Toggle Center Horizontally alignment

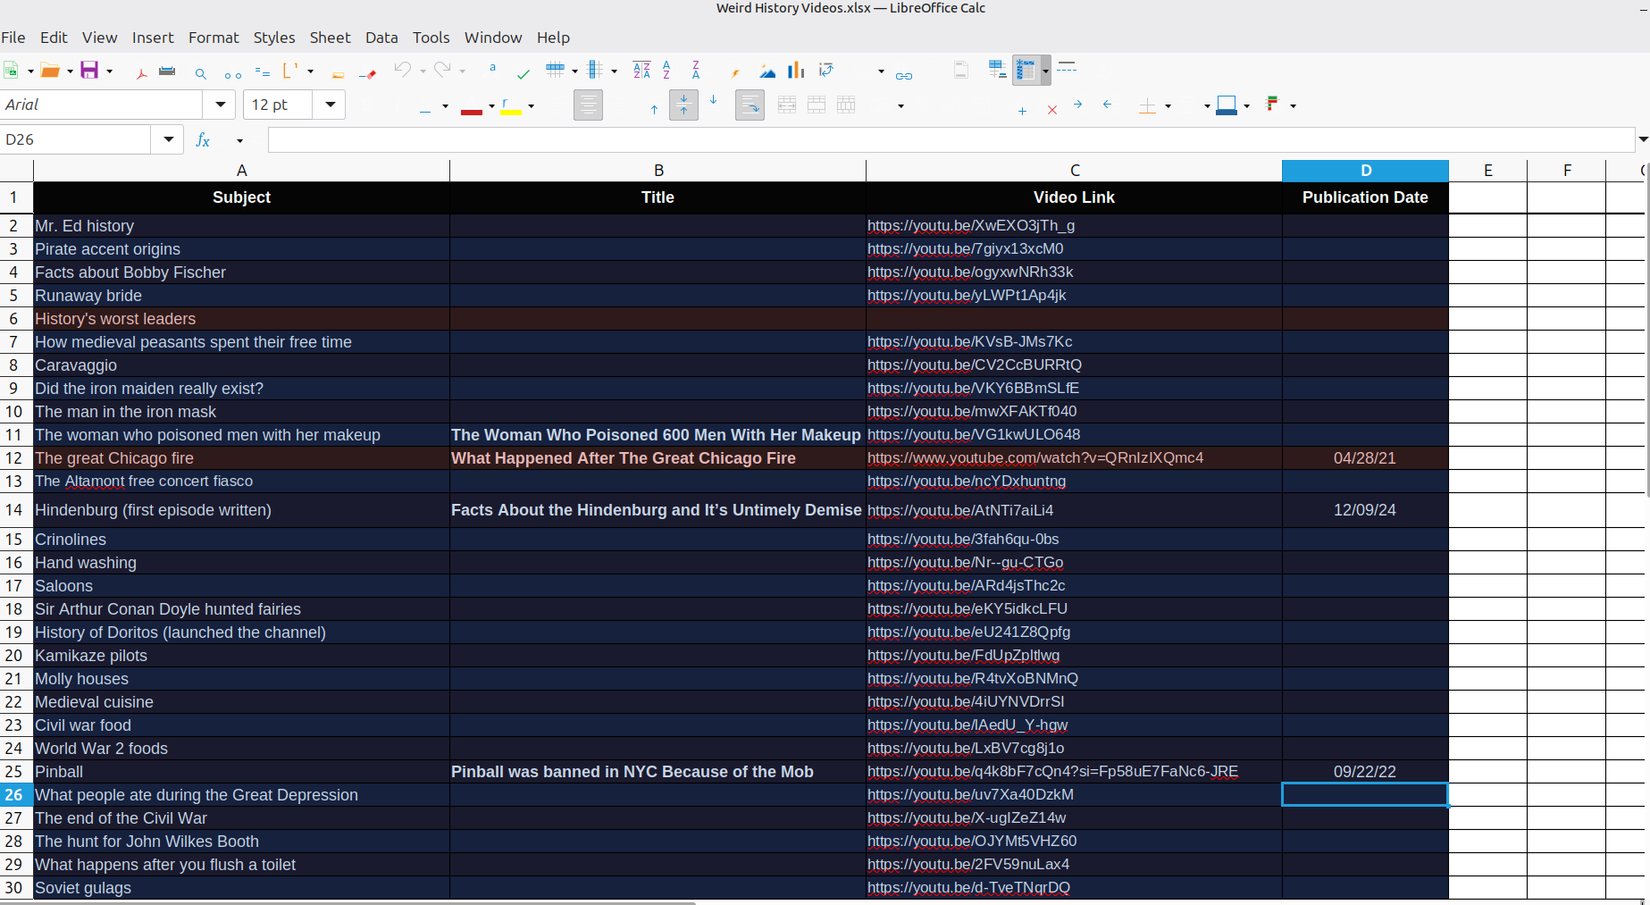coord(588,105)
